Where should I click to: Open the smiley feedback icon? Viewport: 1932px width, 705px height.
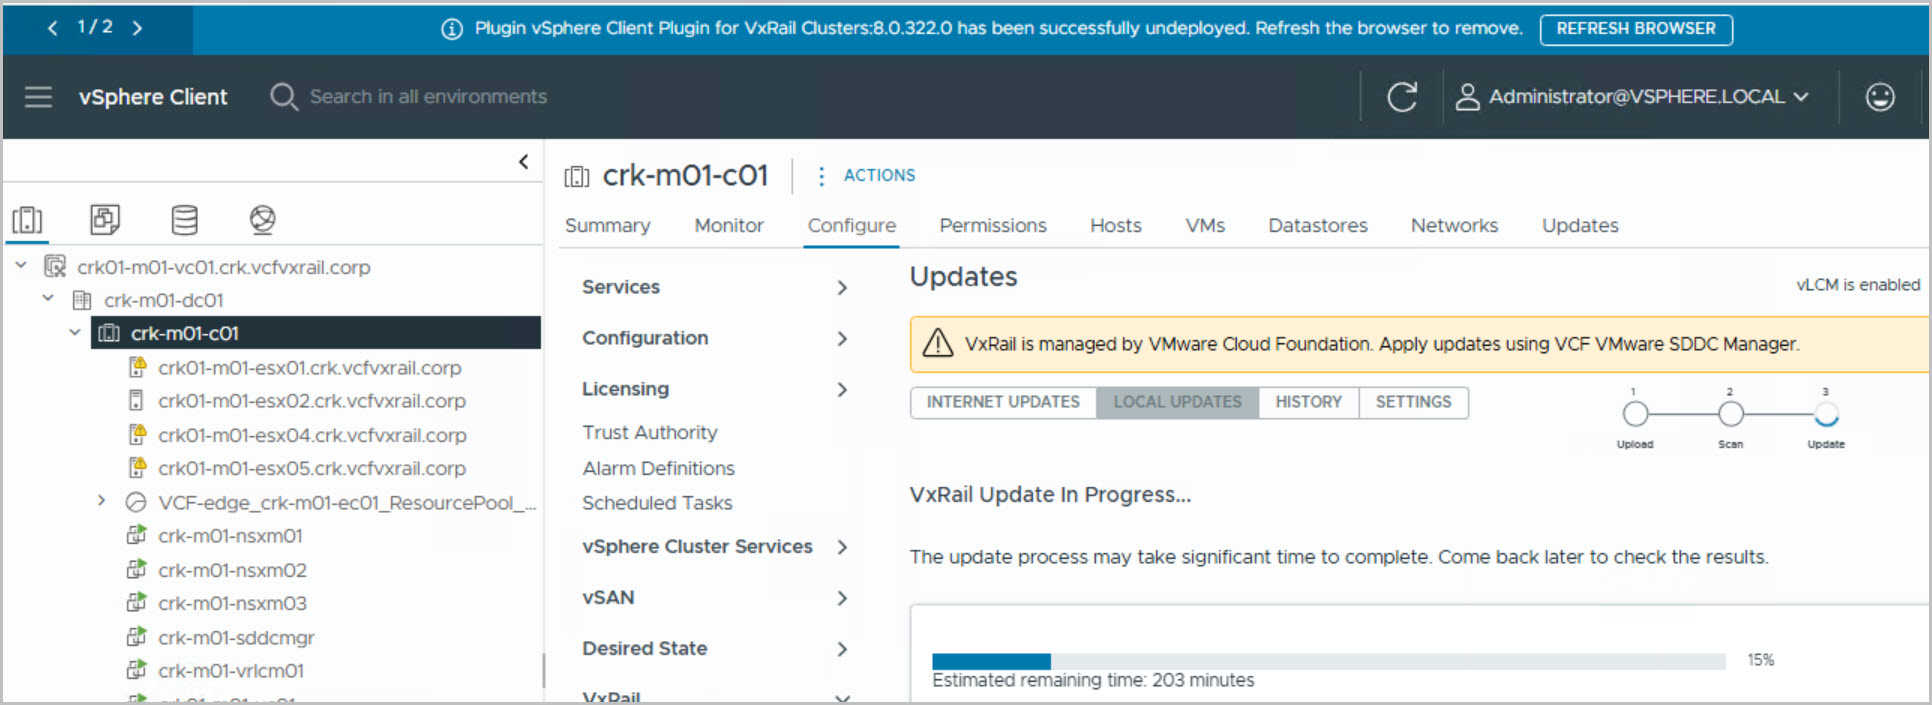click(x=1879, y=97)
